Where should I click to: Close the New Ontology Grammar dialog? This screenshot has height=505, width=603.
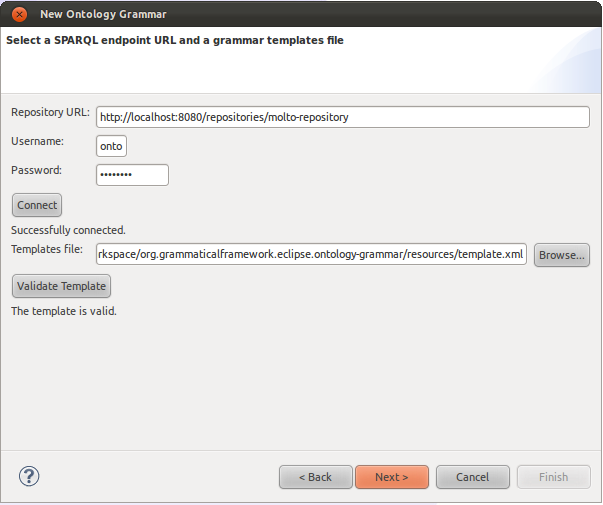[19, 14]
